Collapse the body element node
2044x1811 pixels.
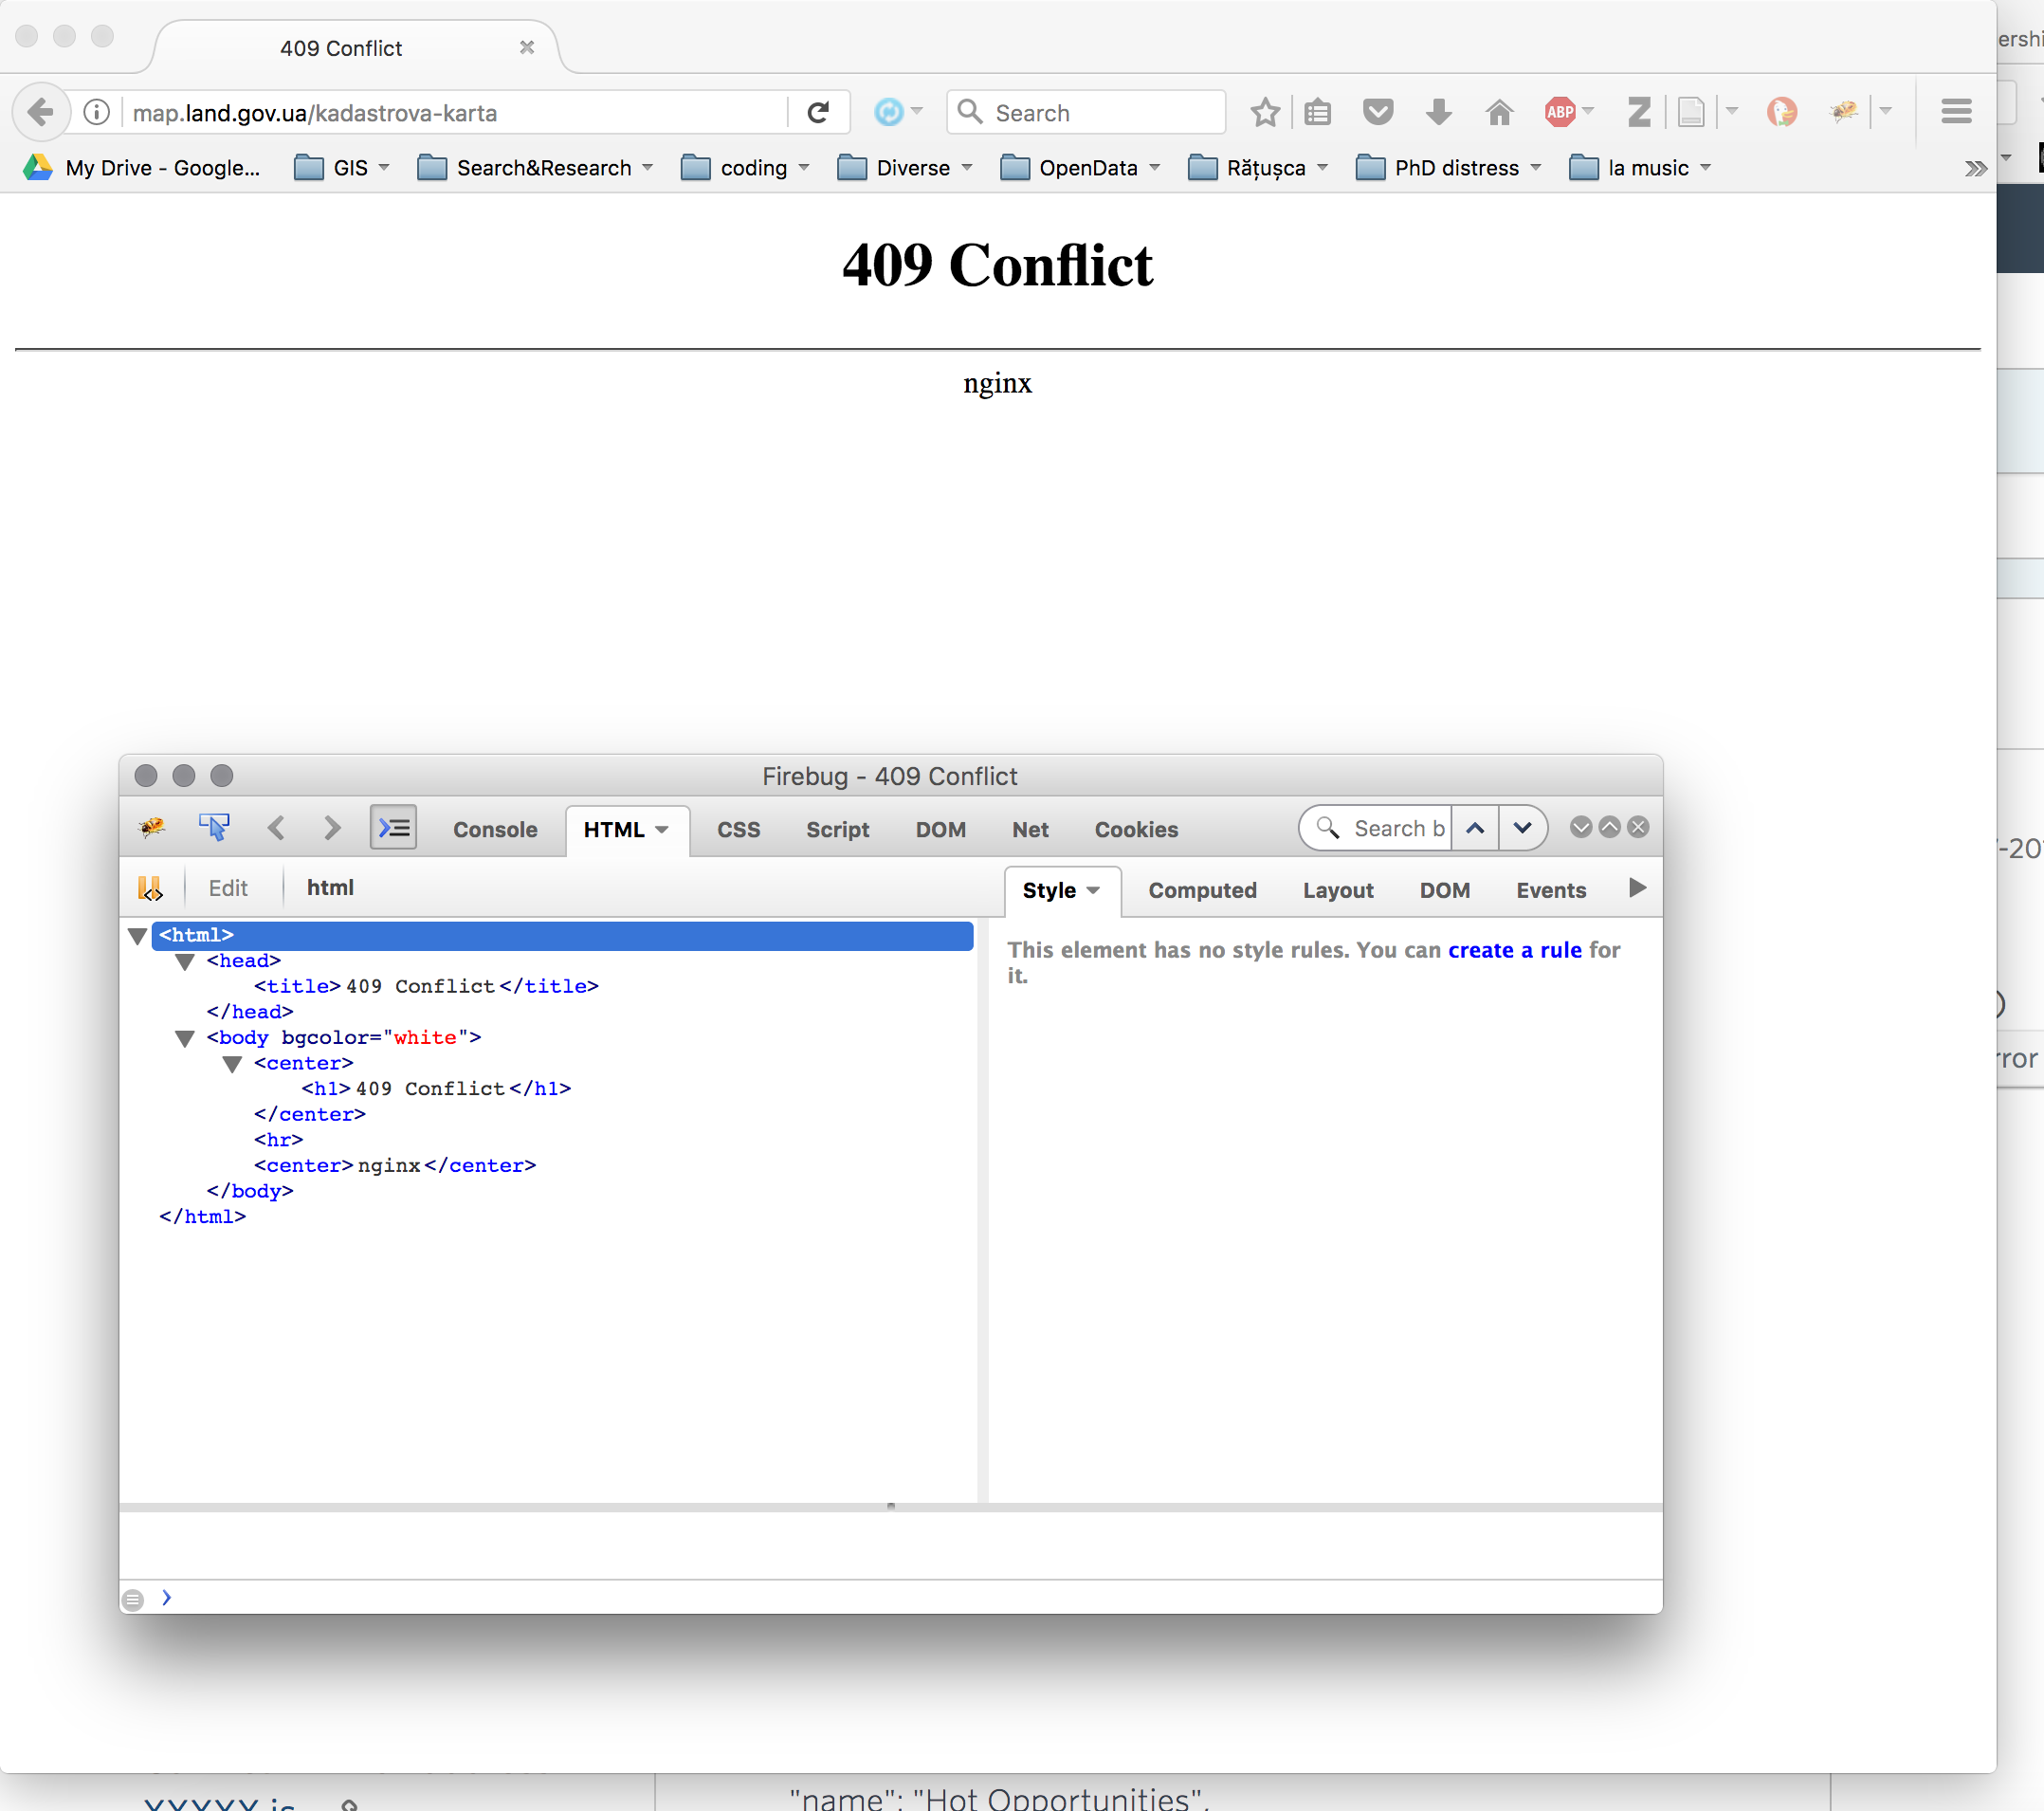click(x=185, y=1038)
